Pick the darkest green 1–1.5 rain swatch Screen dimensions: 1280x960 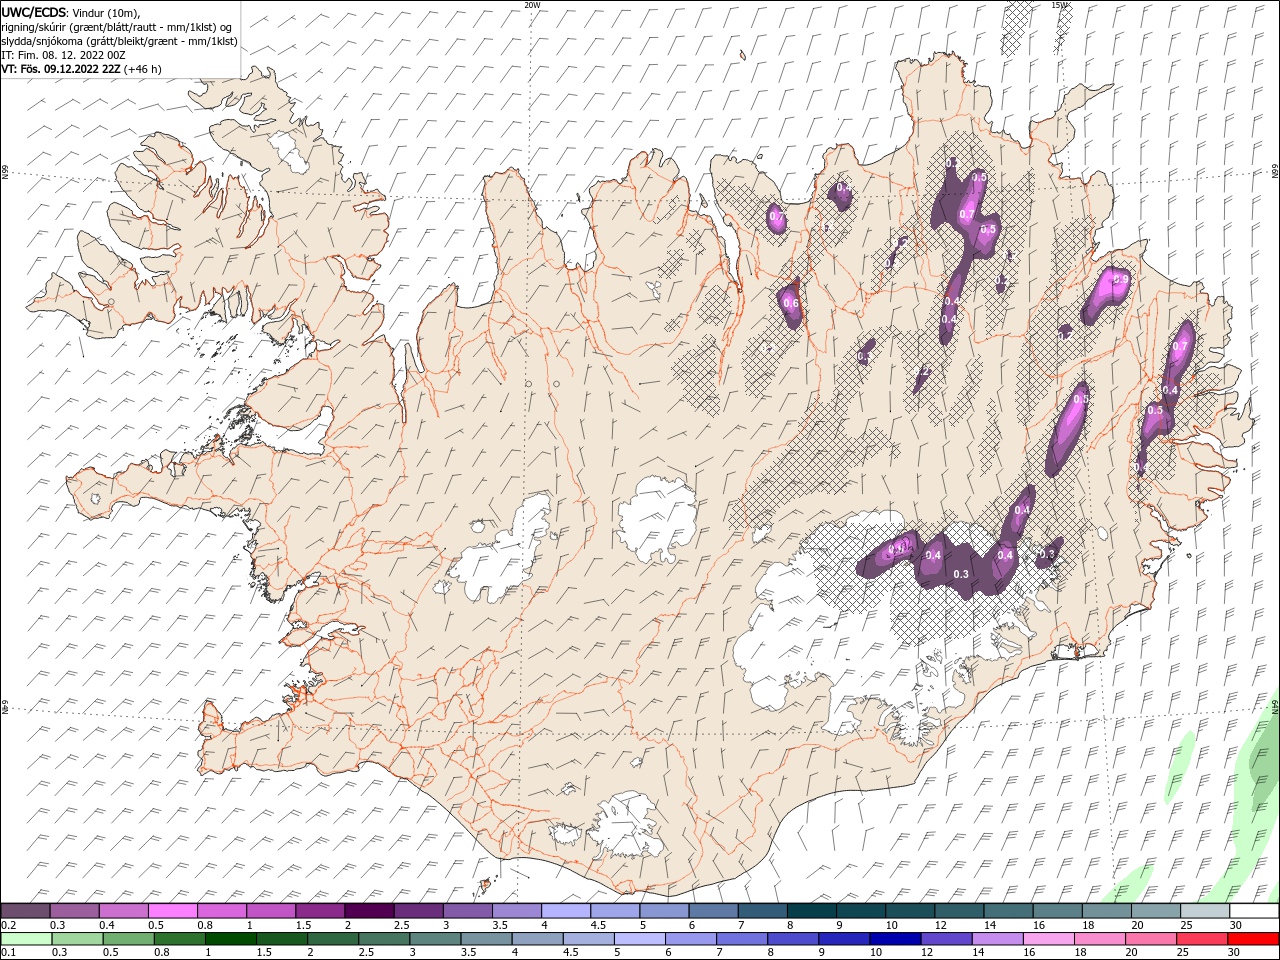(x=230, y=939)
